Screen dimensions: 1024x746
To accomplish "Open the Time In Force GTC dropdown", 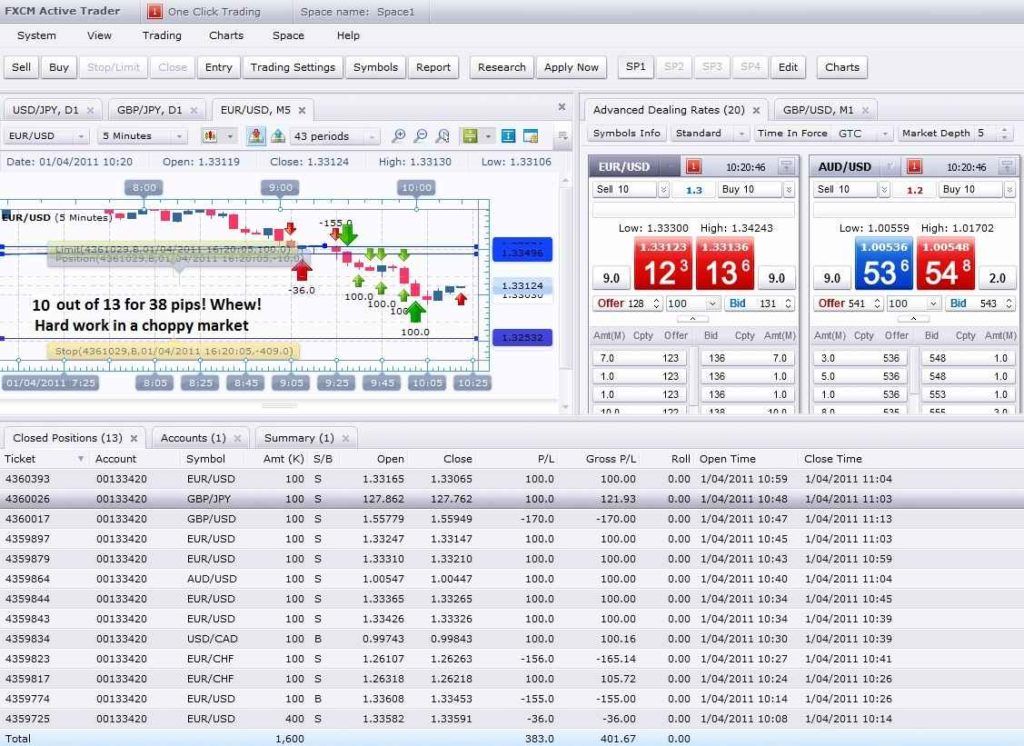I will (x=864, y=133).
